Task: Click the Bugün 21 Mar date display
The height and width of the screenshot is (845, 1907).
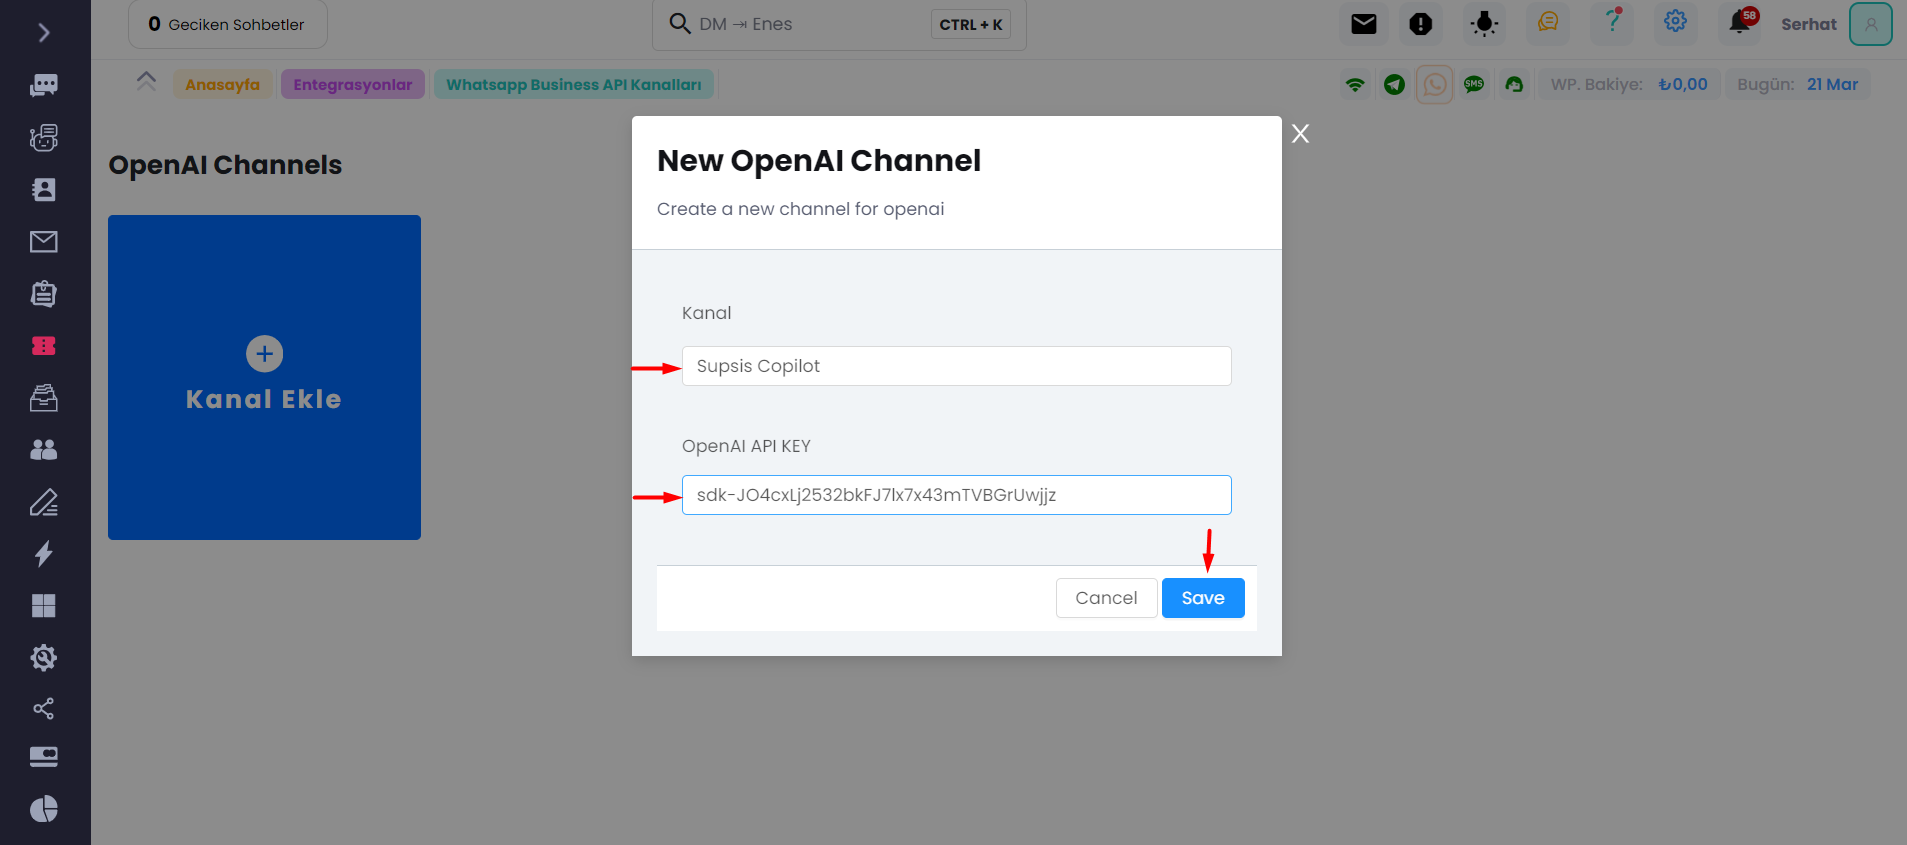Action: tap(1798, 85)
